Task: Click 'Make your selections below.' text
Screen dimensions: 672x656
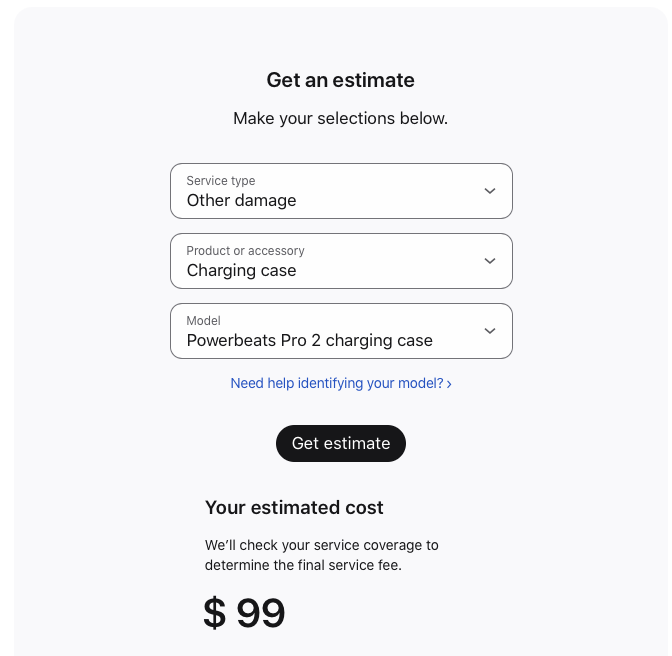Action: 341,118
